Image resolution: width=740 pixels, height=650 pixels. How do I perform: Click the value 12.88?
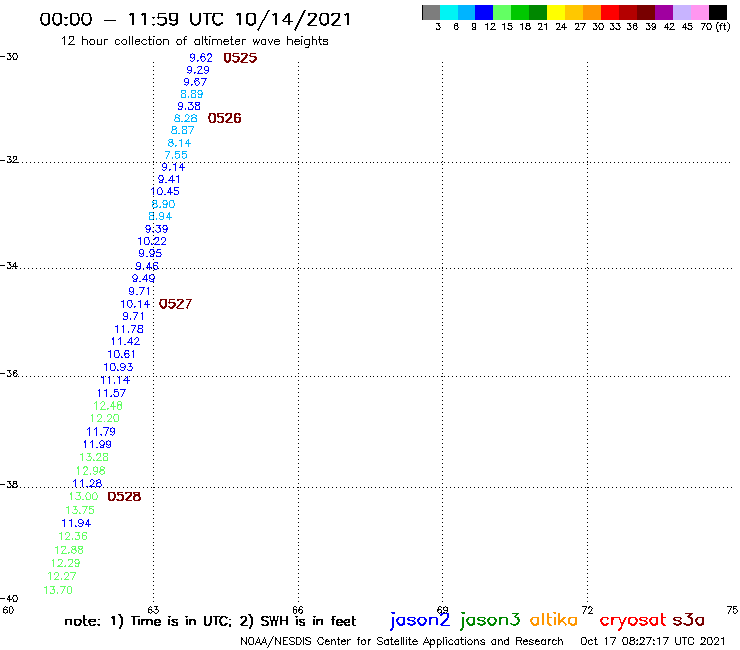coord(69,550)
